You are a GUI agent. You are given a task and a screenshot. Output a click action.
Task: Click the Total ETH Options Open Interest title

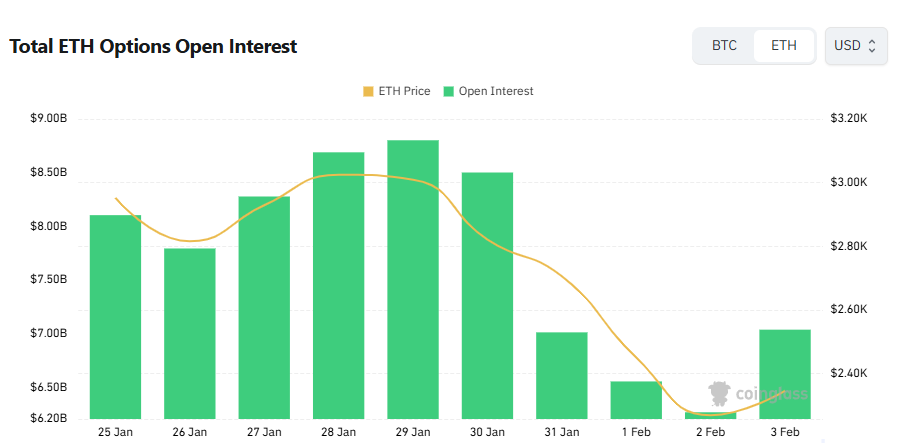(153, 47)
